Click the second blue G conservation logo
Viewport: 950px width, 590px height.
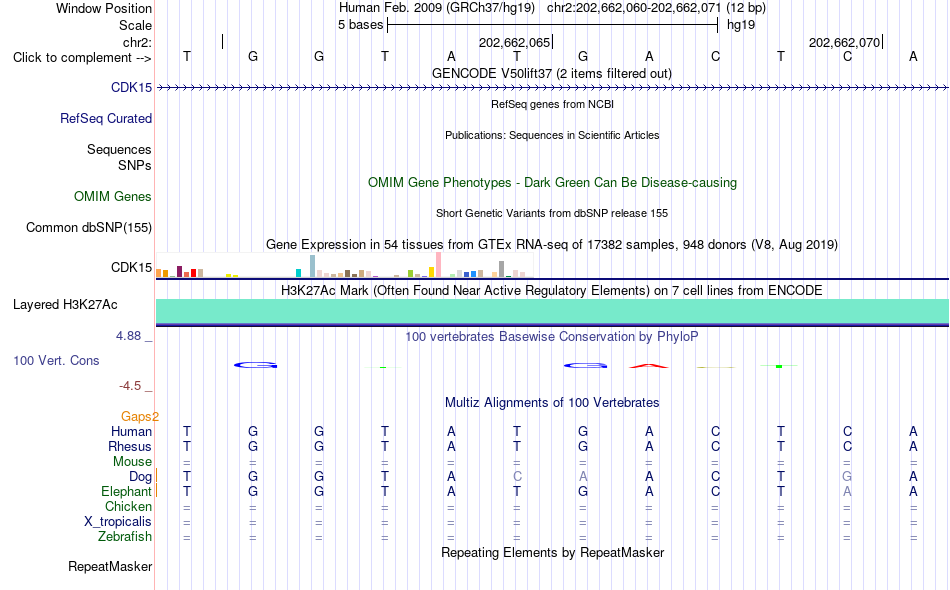tap(585, 365)
